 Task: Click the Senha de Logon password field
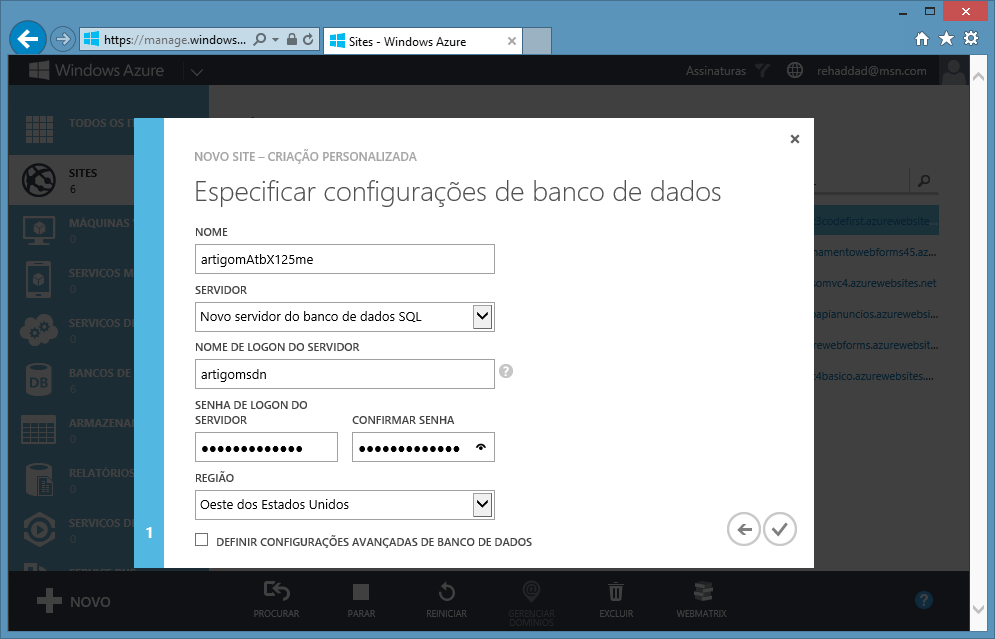point(267,447)
